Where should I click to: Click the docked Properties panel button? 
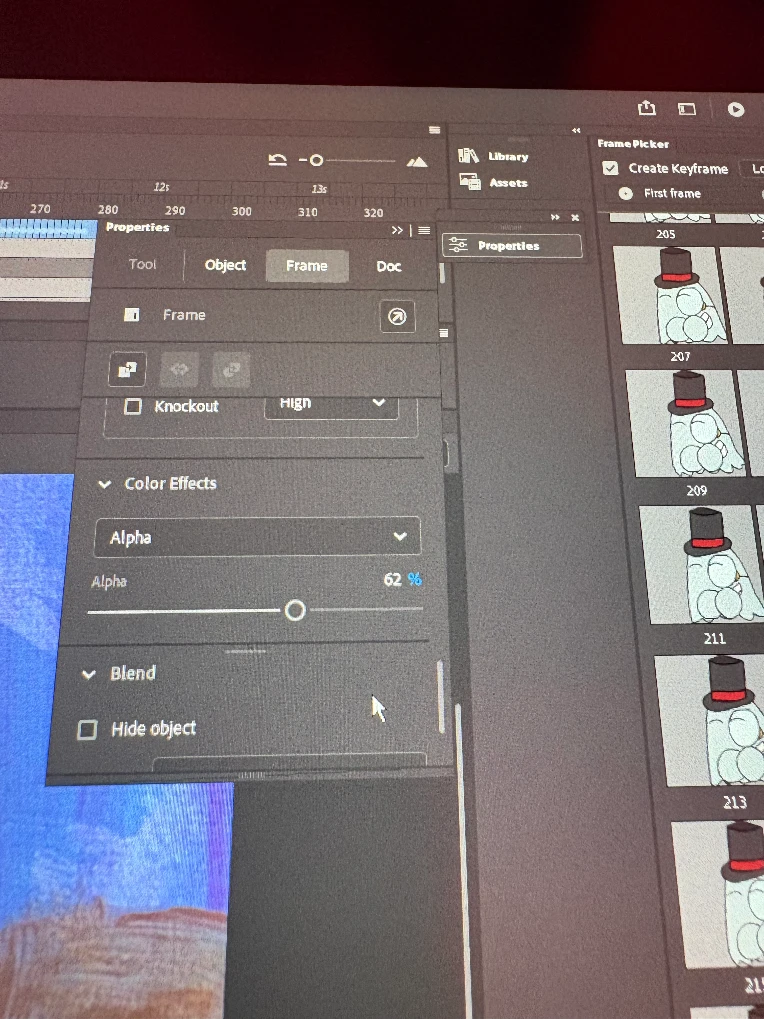512,246
